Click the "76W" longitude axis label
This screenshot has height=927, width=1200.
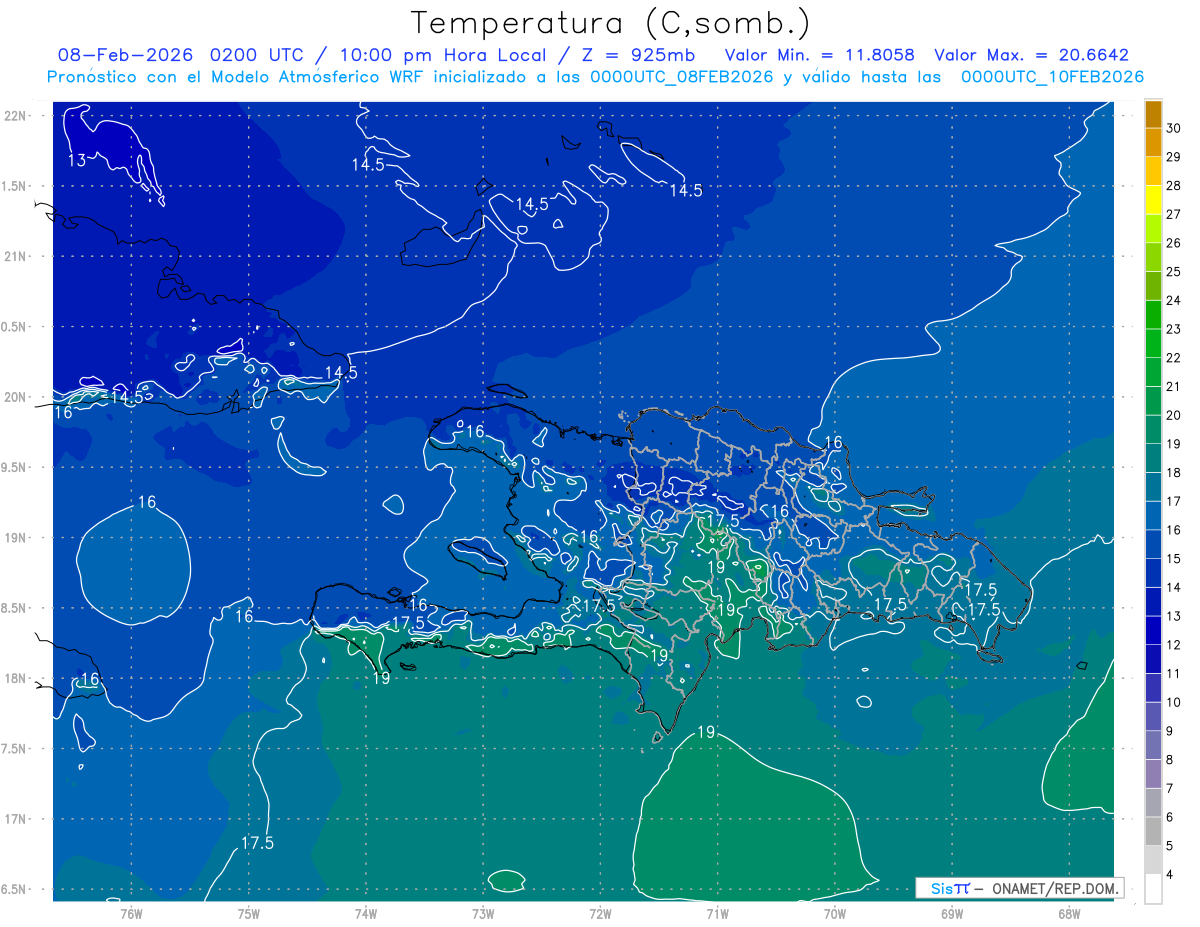131,913
